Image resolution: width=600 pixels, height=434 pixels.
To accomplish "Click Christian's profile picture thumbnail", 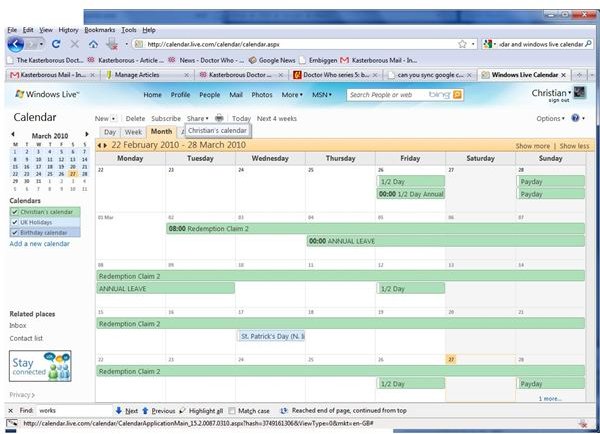I will tap(580, 93).
